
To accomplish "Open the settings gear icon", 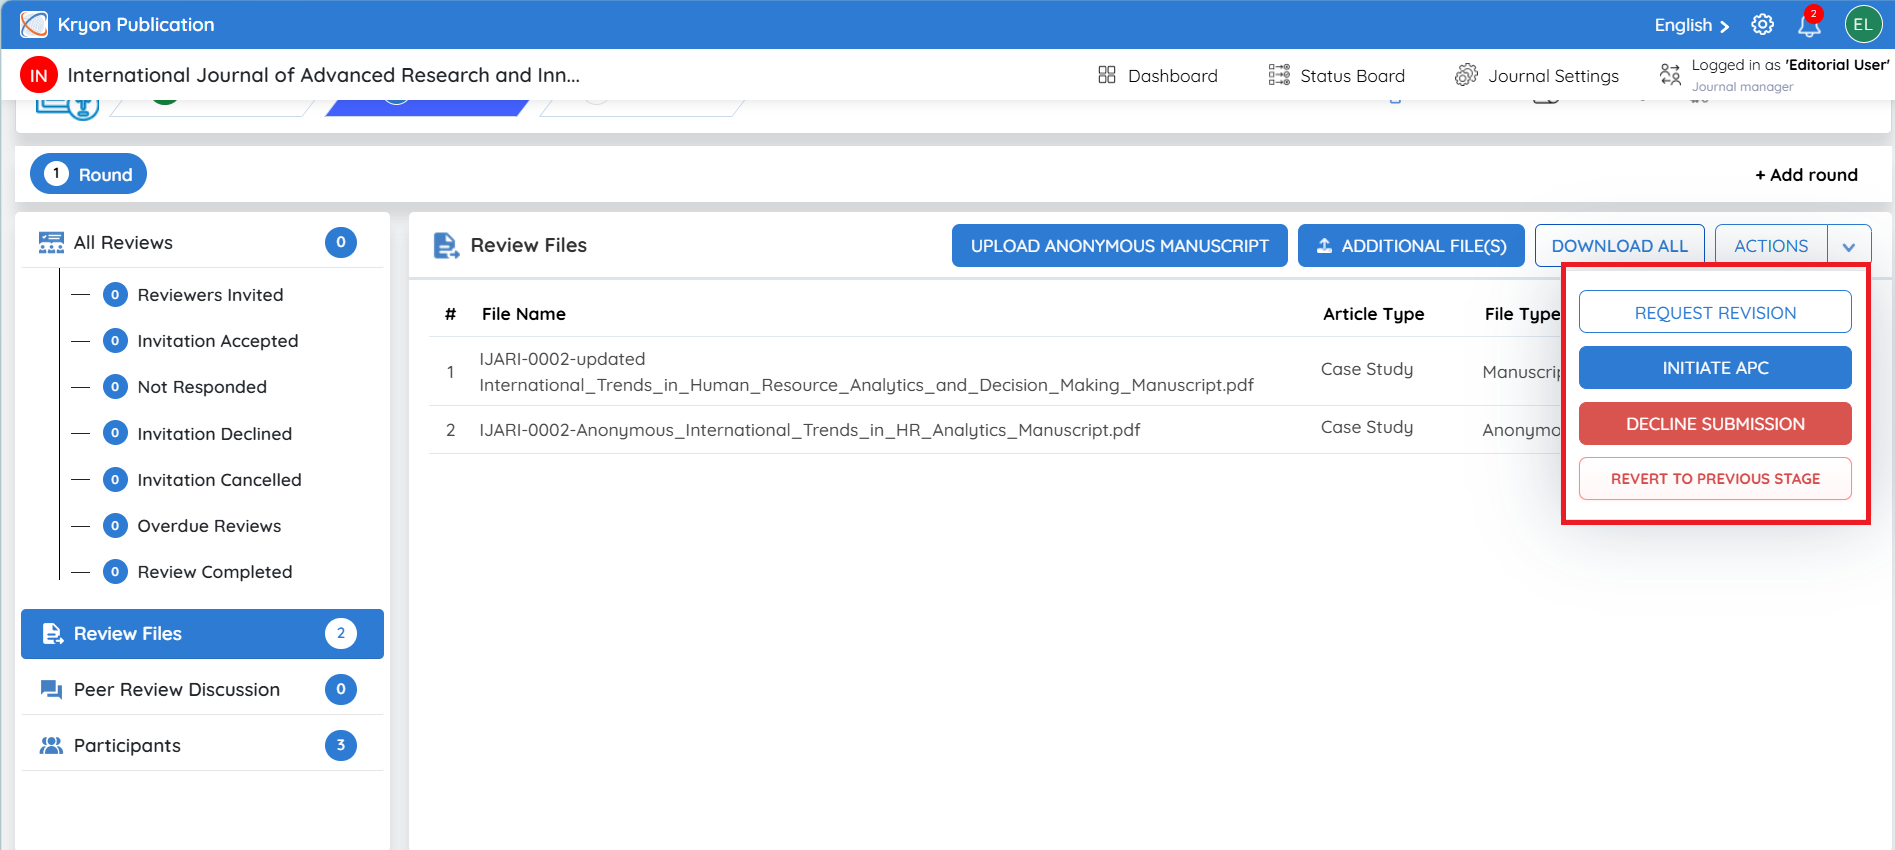I will pos(1762,25).
